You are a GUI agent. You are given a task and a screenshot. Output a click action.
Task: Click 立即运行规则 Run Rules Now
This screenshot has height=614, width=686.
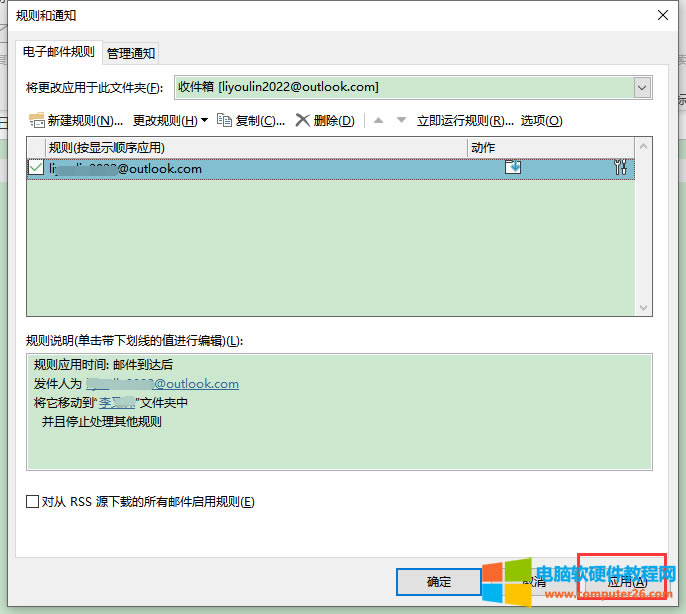point(458,121)
